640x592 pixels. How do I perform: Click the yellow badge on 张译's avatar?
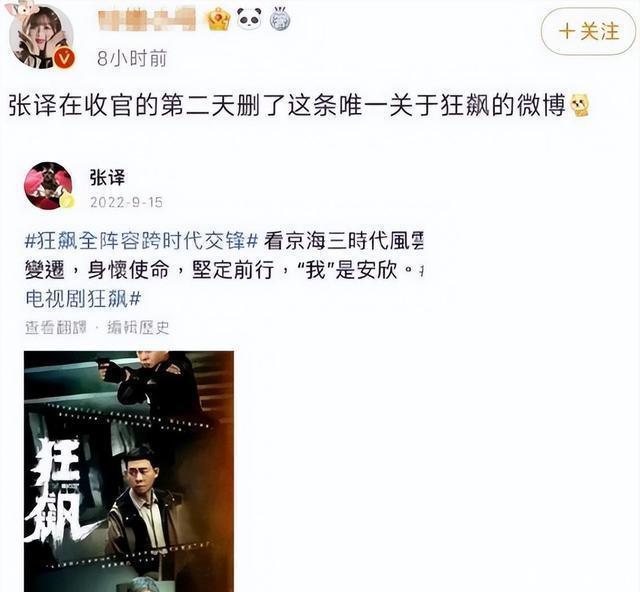point(67,201)
